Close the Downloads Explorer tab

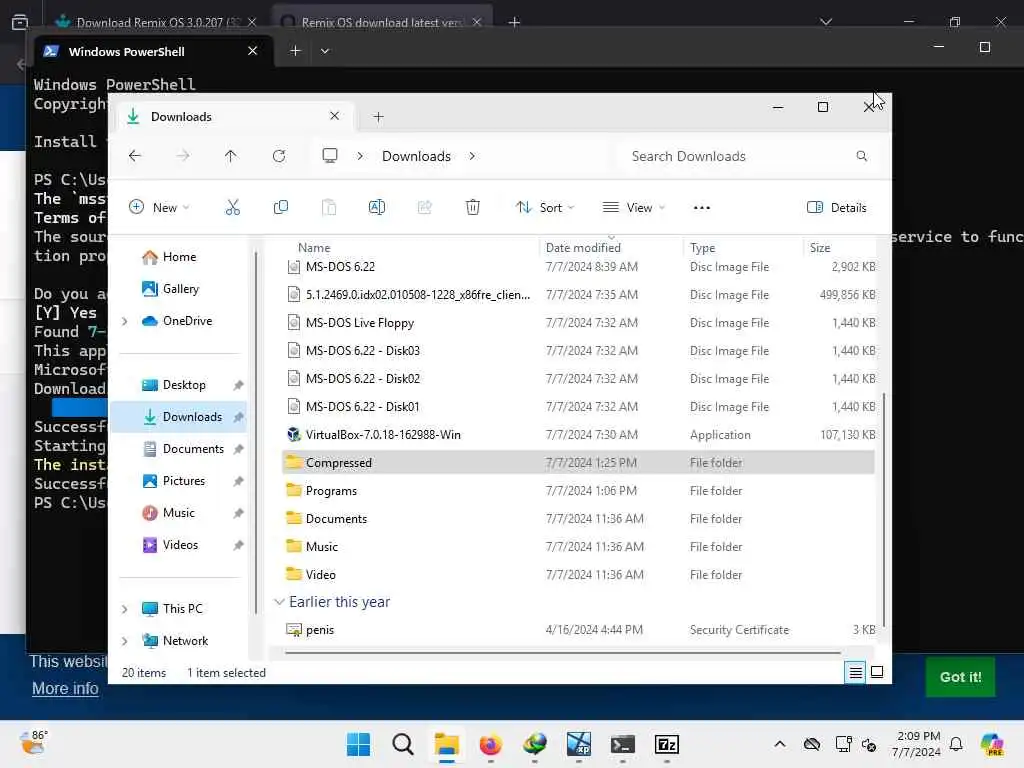pyautogui.click(x=334, y=116)
